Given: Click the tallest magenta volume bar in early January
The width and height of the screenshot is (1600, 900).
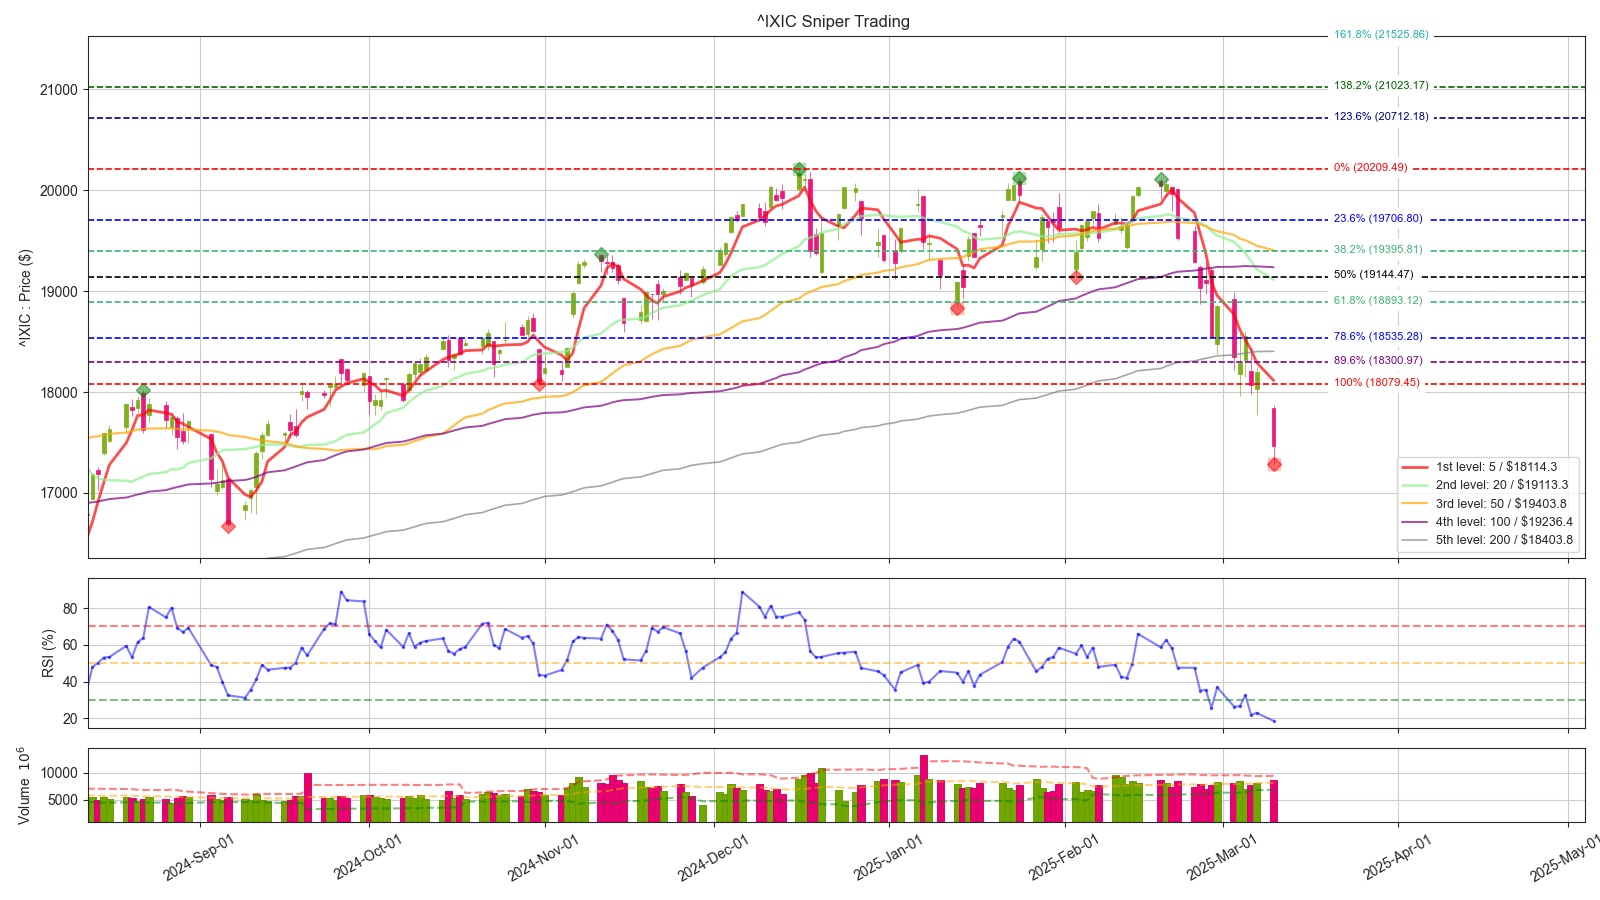Looking at the screenshot, I should [924, 788].
